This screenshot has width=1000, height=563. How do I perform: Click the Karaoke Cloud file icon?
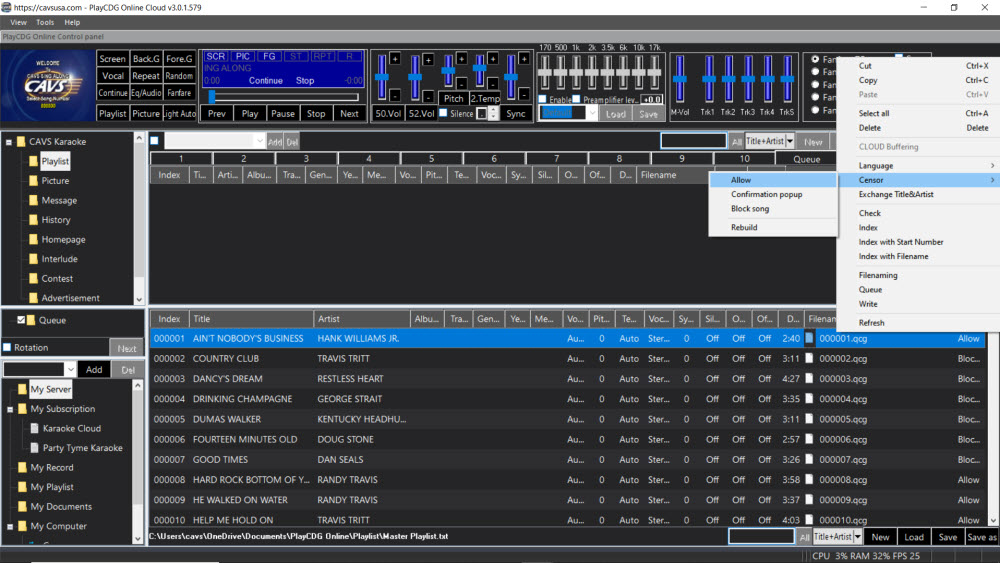pyautogui.click(x=35, y=428)
